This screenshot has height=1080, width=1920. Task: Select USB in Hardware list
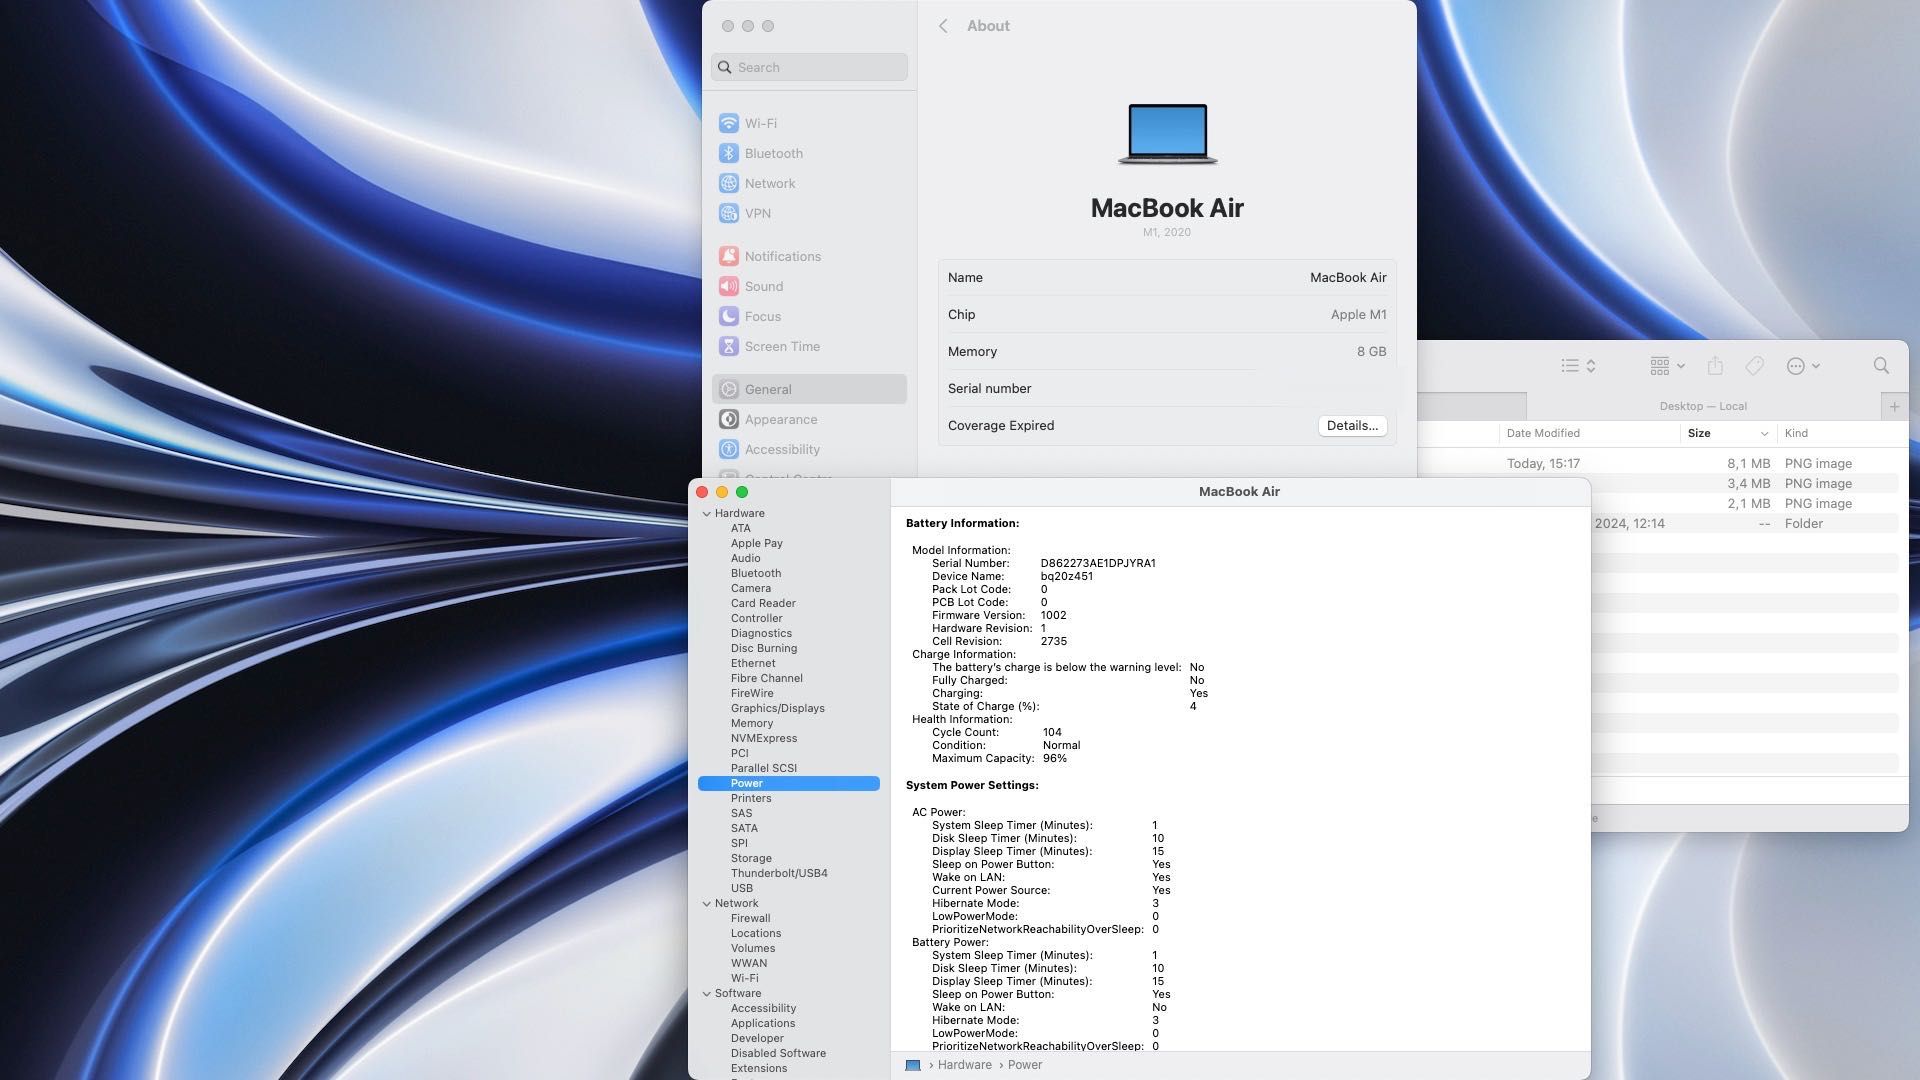coord(741,888)
